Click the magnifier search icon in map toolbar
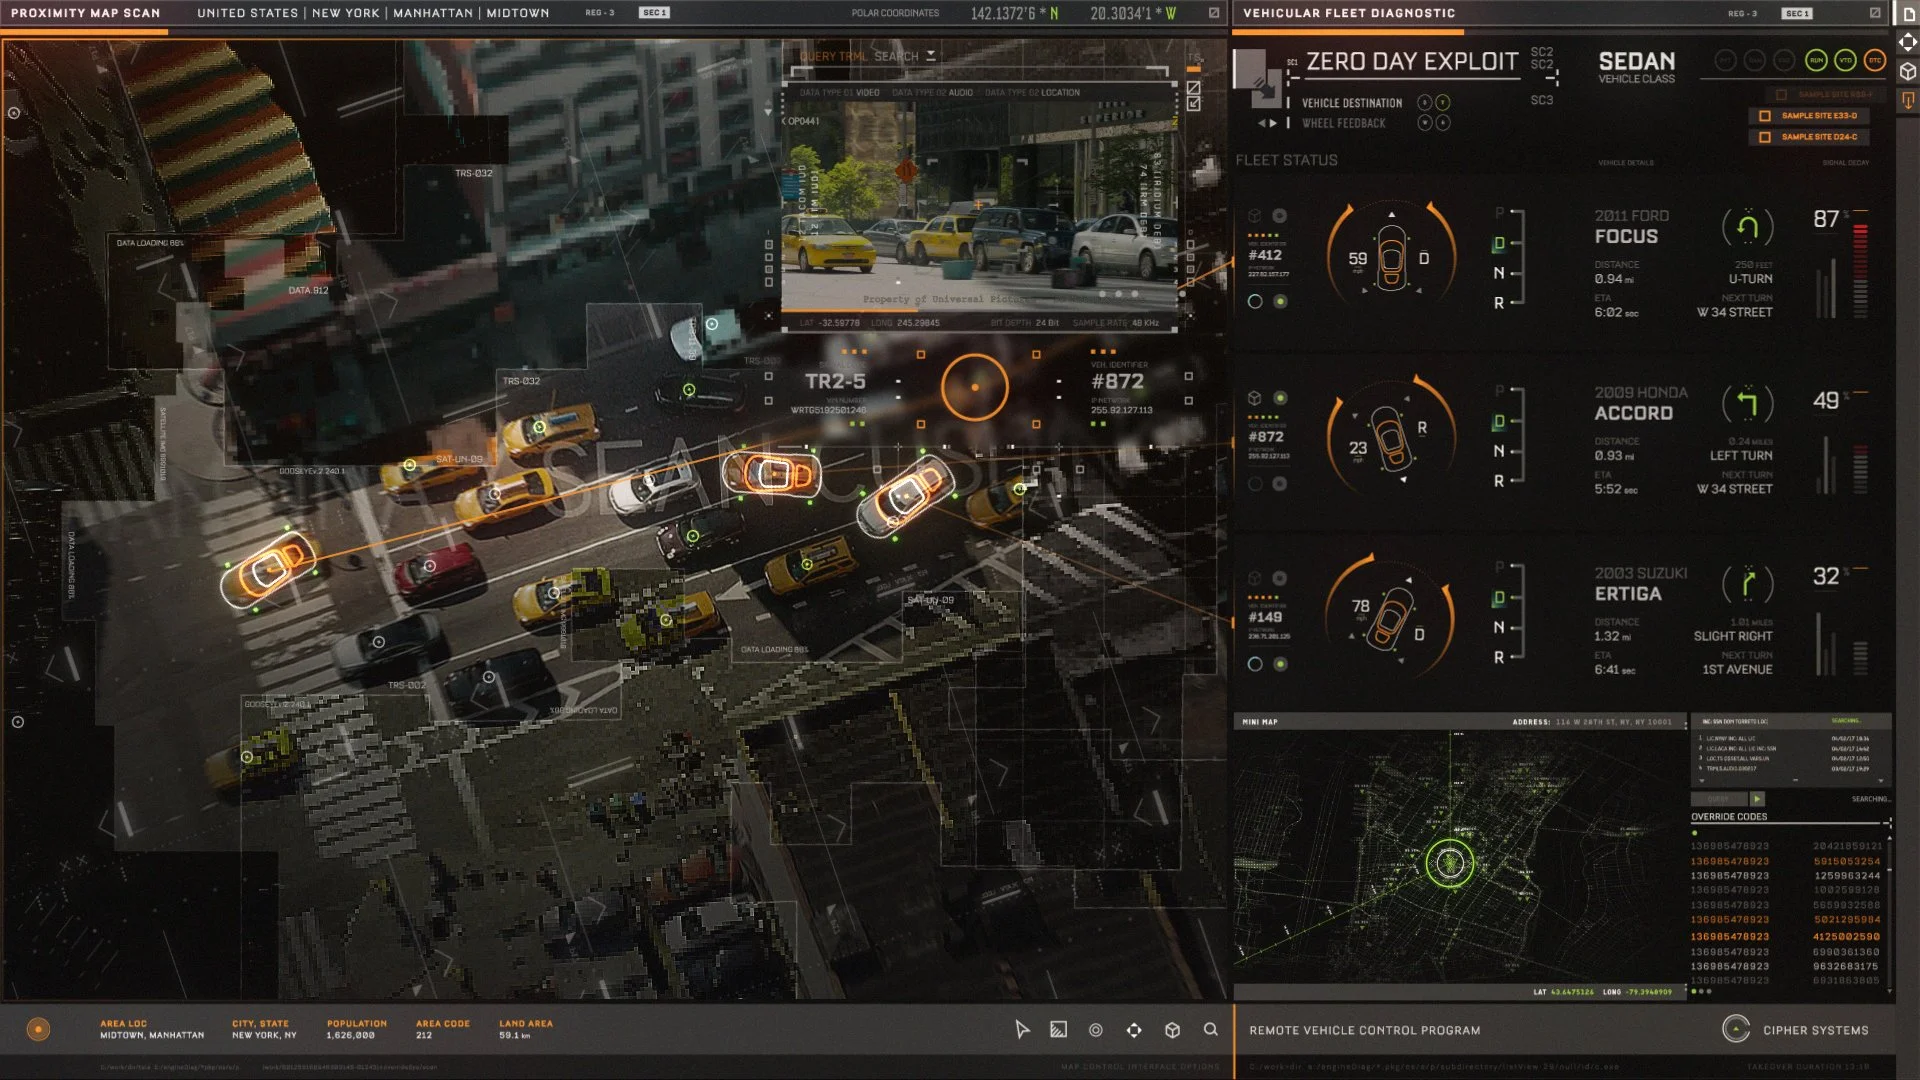The height and width of the screenshot is (1080, 1920). click(x=1210, y=1029)
